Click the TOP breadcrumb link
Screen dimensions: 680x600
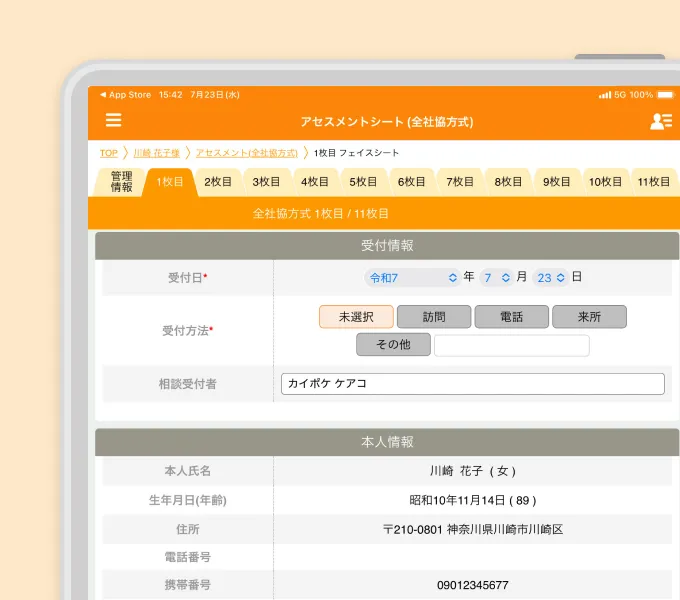click(x=108, y=153)
